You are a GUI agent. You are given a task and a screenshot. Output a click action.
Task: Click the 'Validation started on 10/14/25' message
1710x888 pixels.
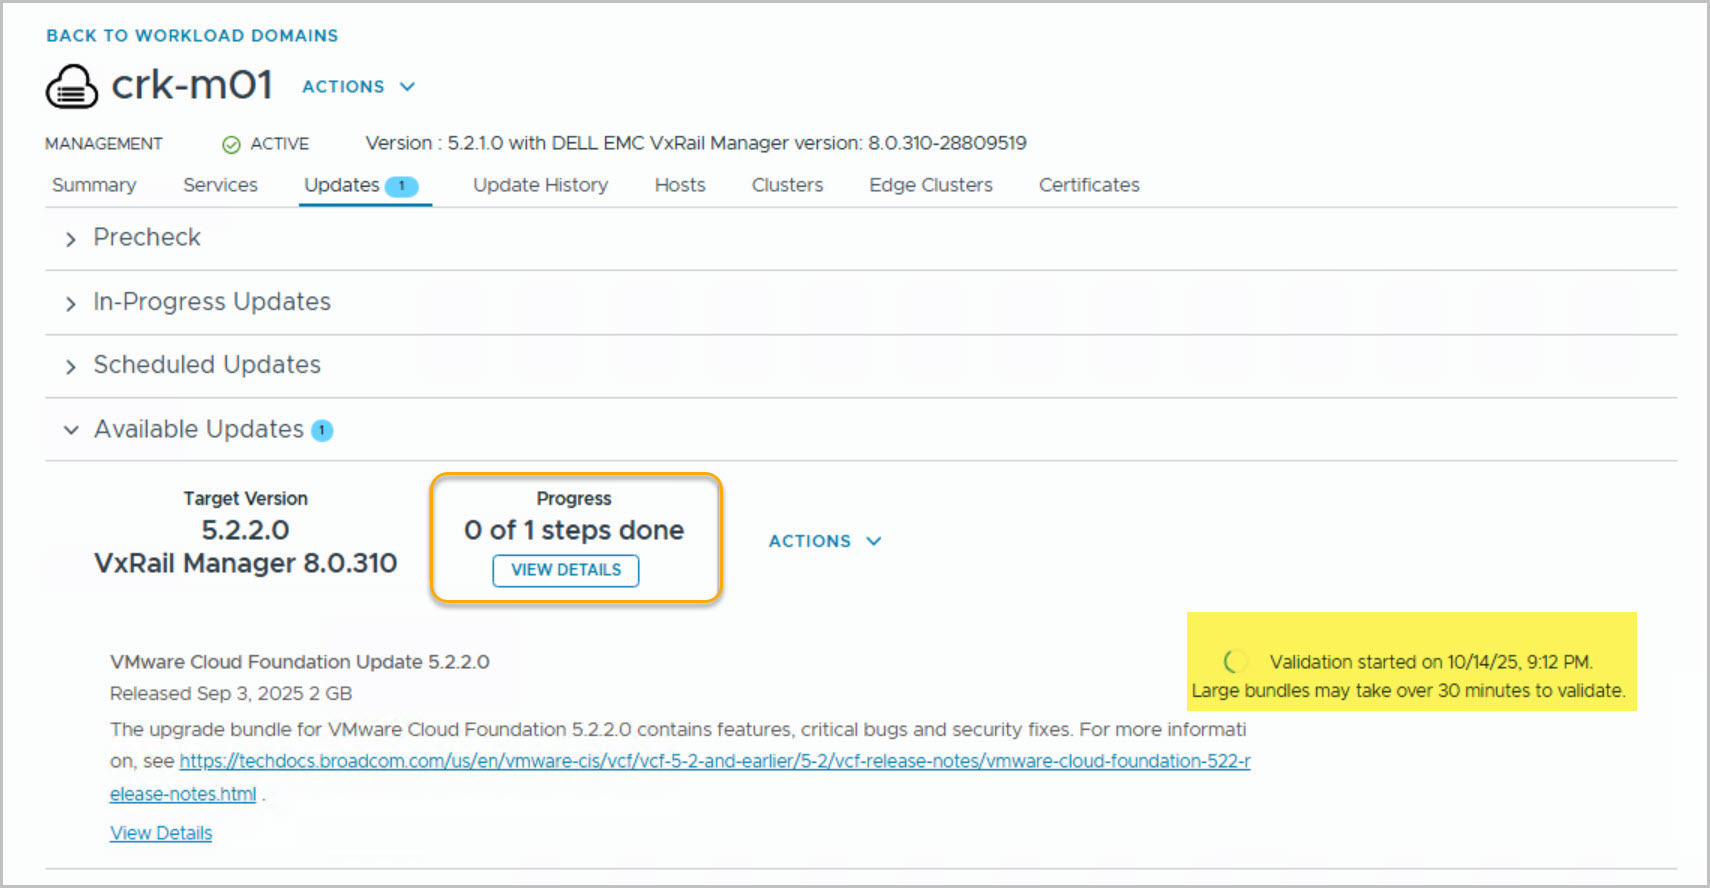(1431, 662)
